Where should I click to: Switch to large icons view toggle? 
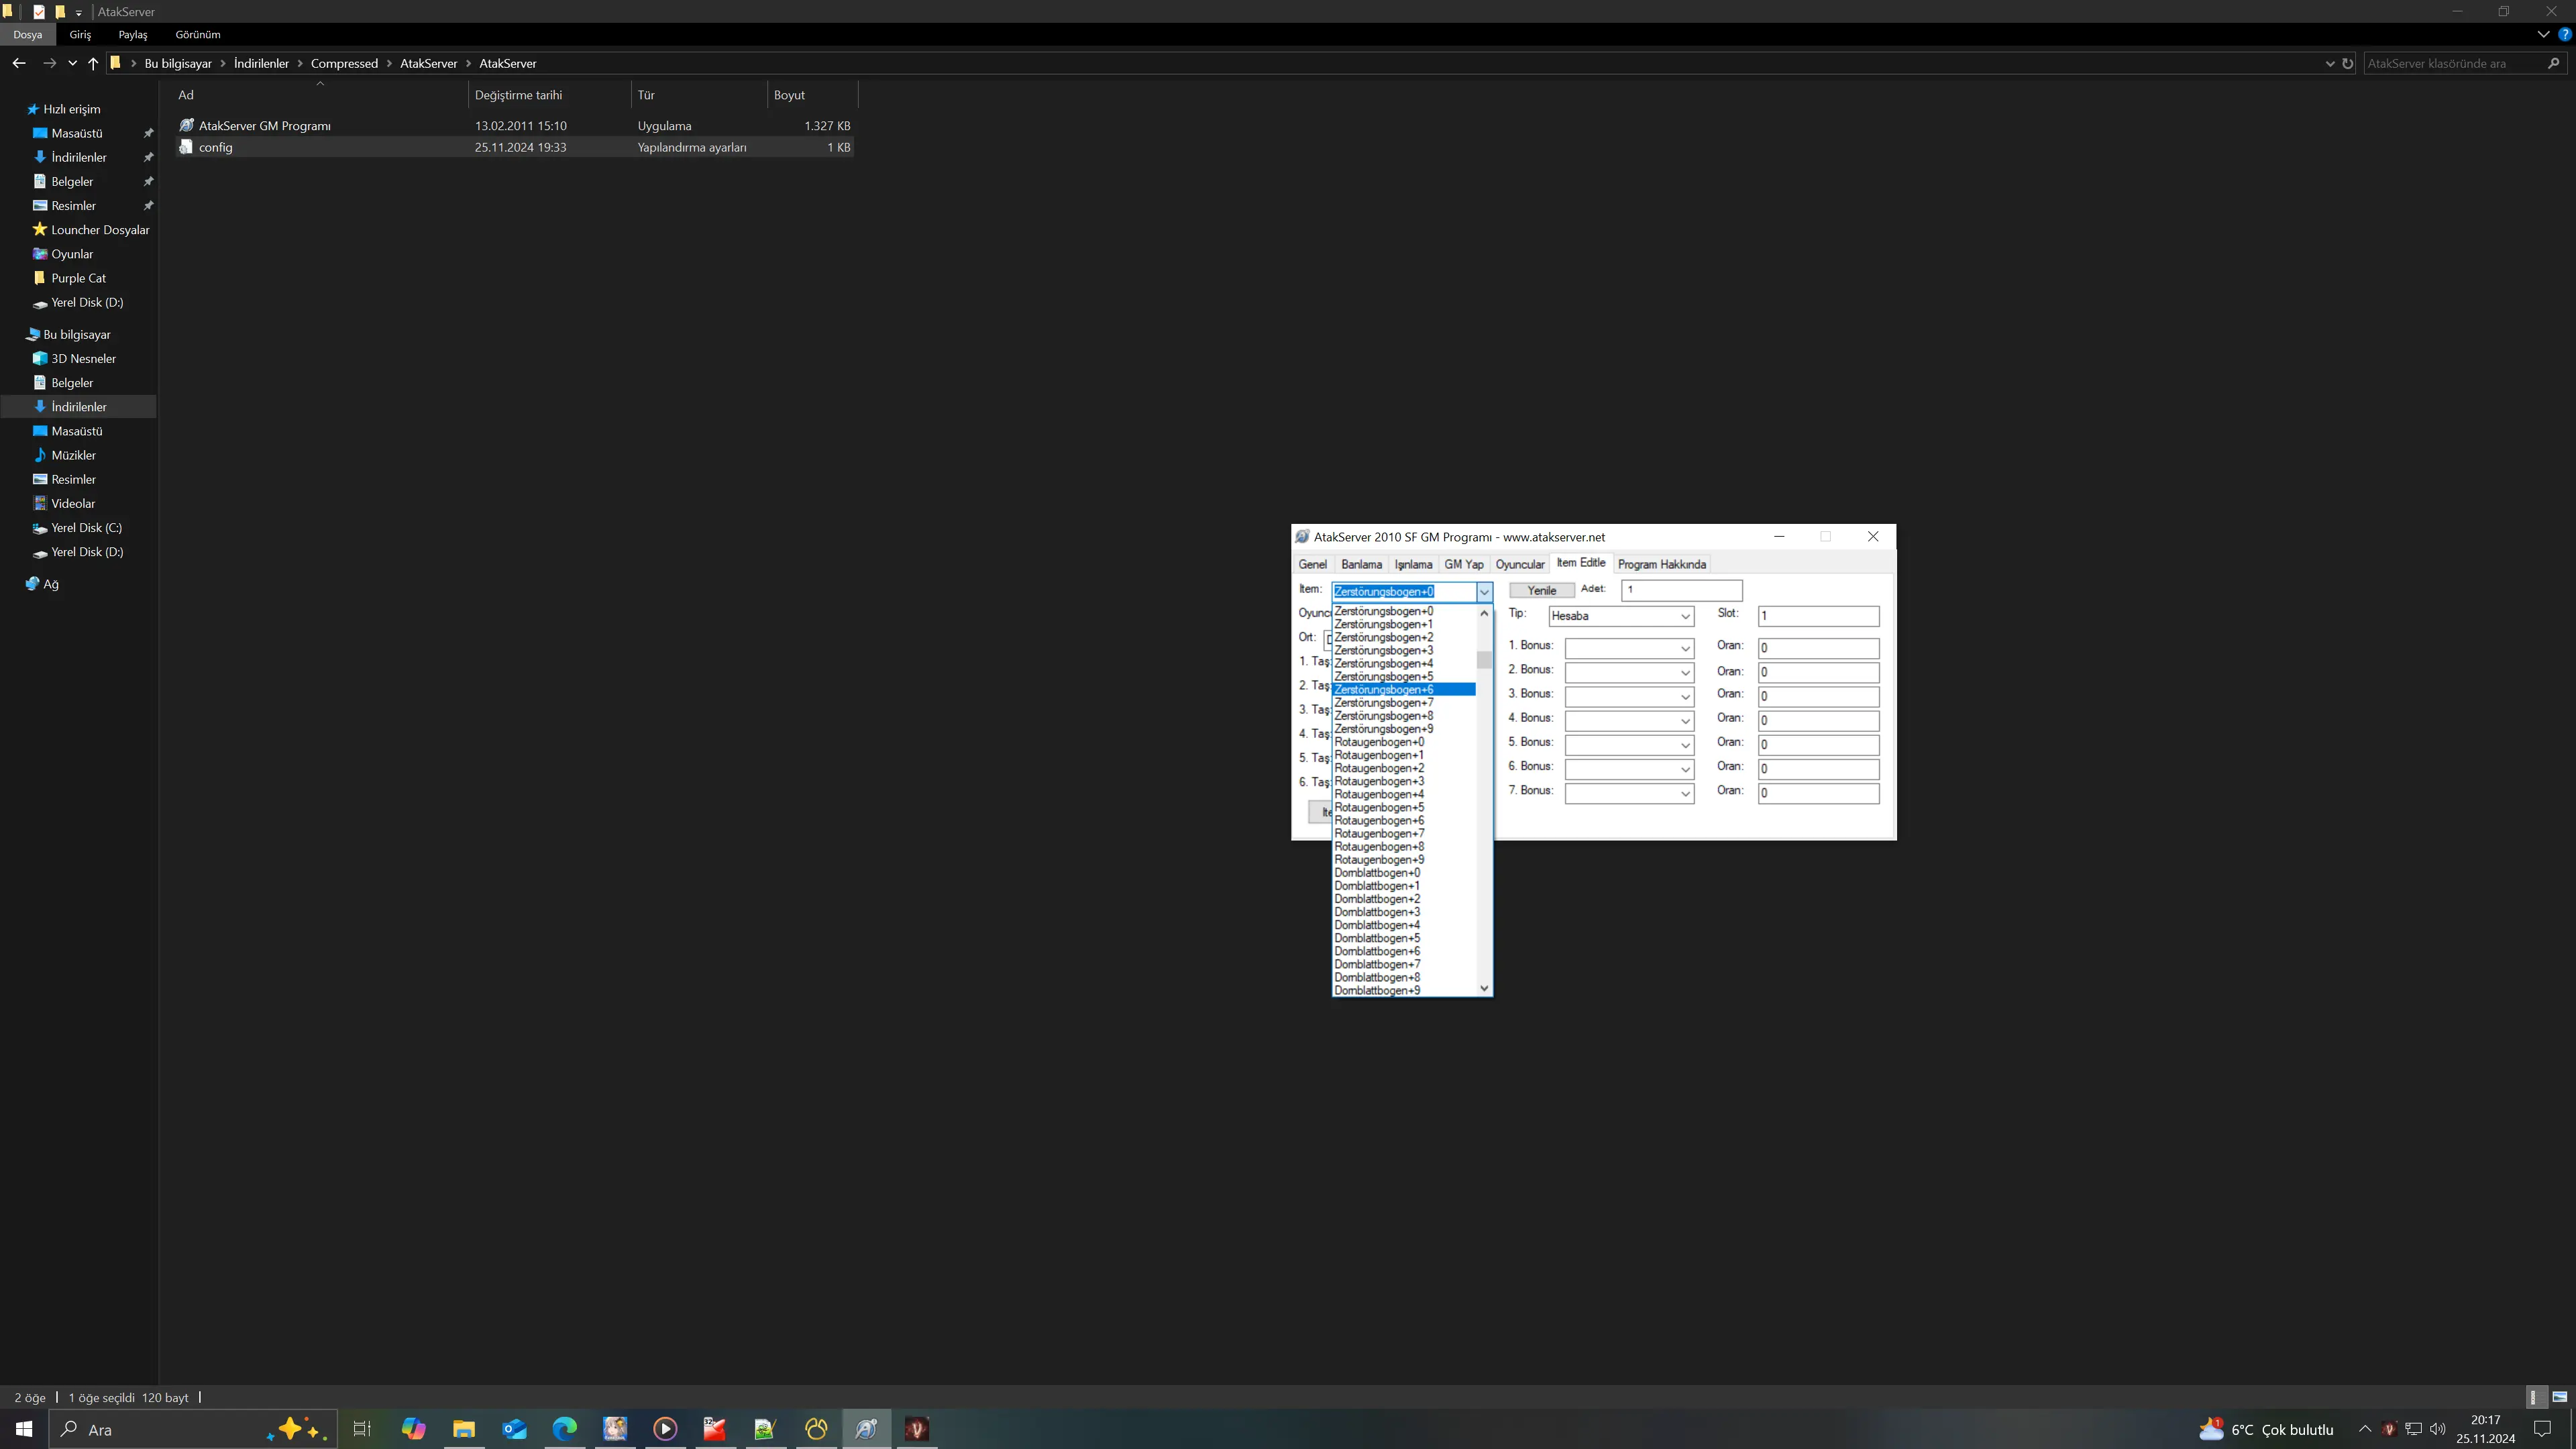pos(2559,1397)
